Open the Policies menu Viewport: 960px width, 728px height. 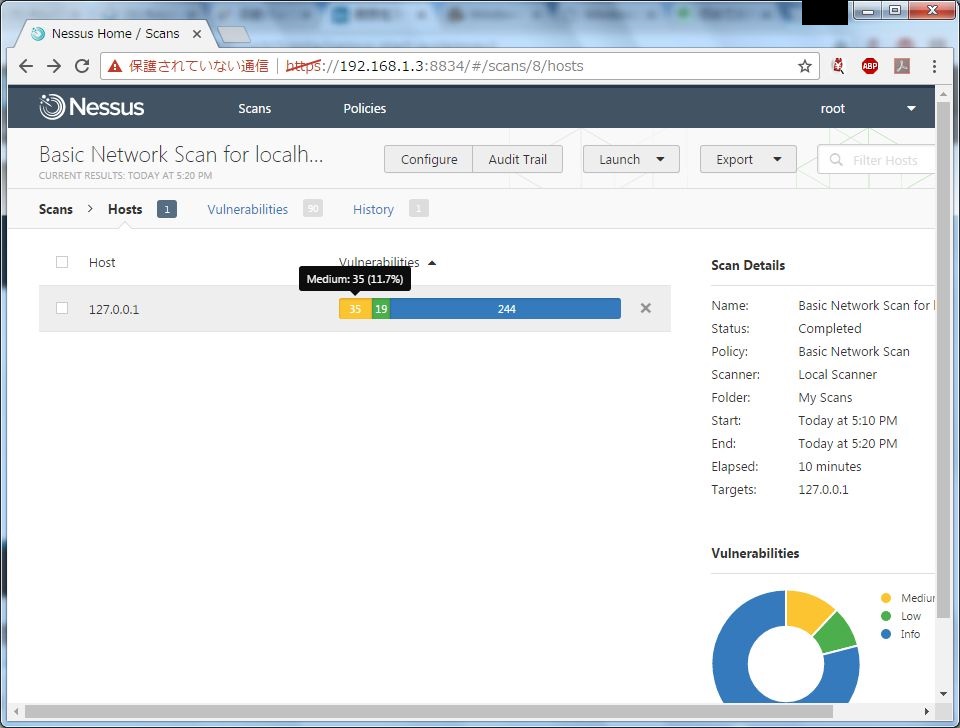(x=365, y=108)
